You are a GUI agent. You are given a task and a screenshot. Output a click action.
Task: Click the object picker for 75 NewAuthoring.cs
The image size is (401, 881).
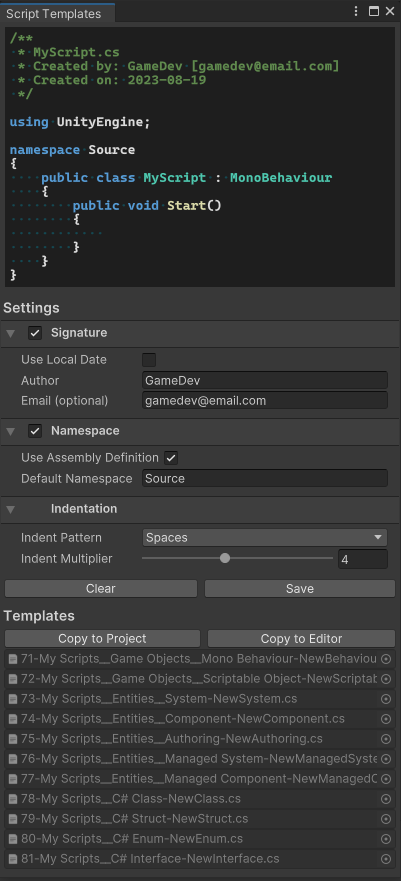[x=386, y=739]
